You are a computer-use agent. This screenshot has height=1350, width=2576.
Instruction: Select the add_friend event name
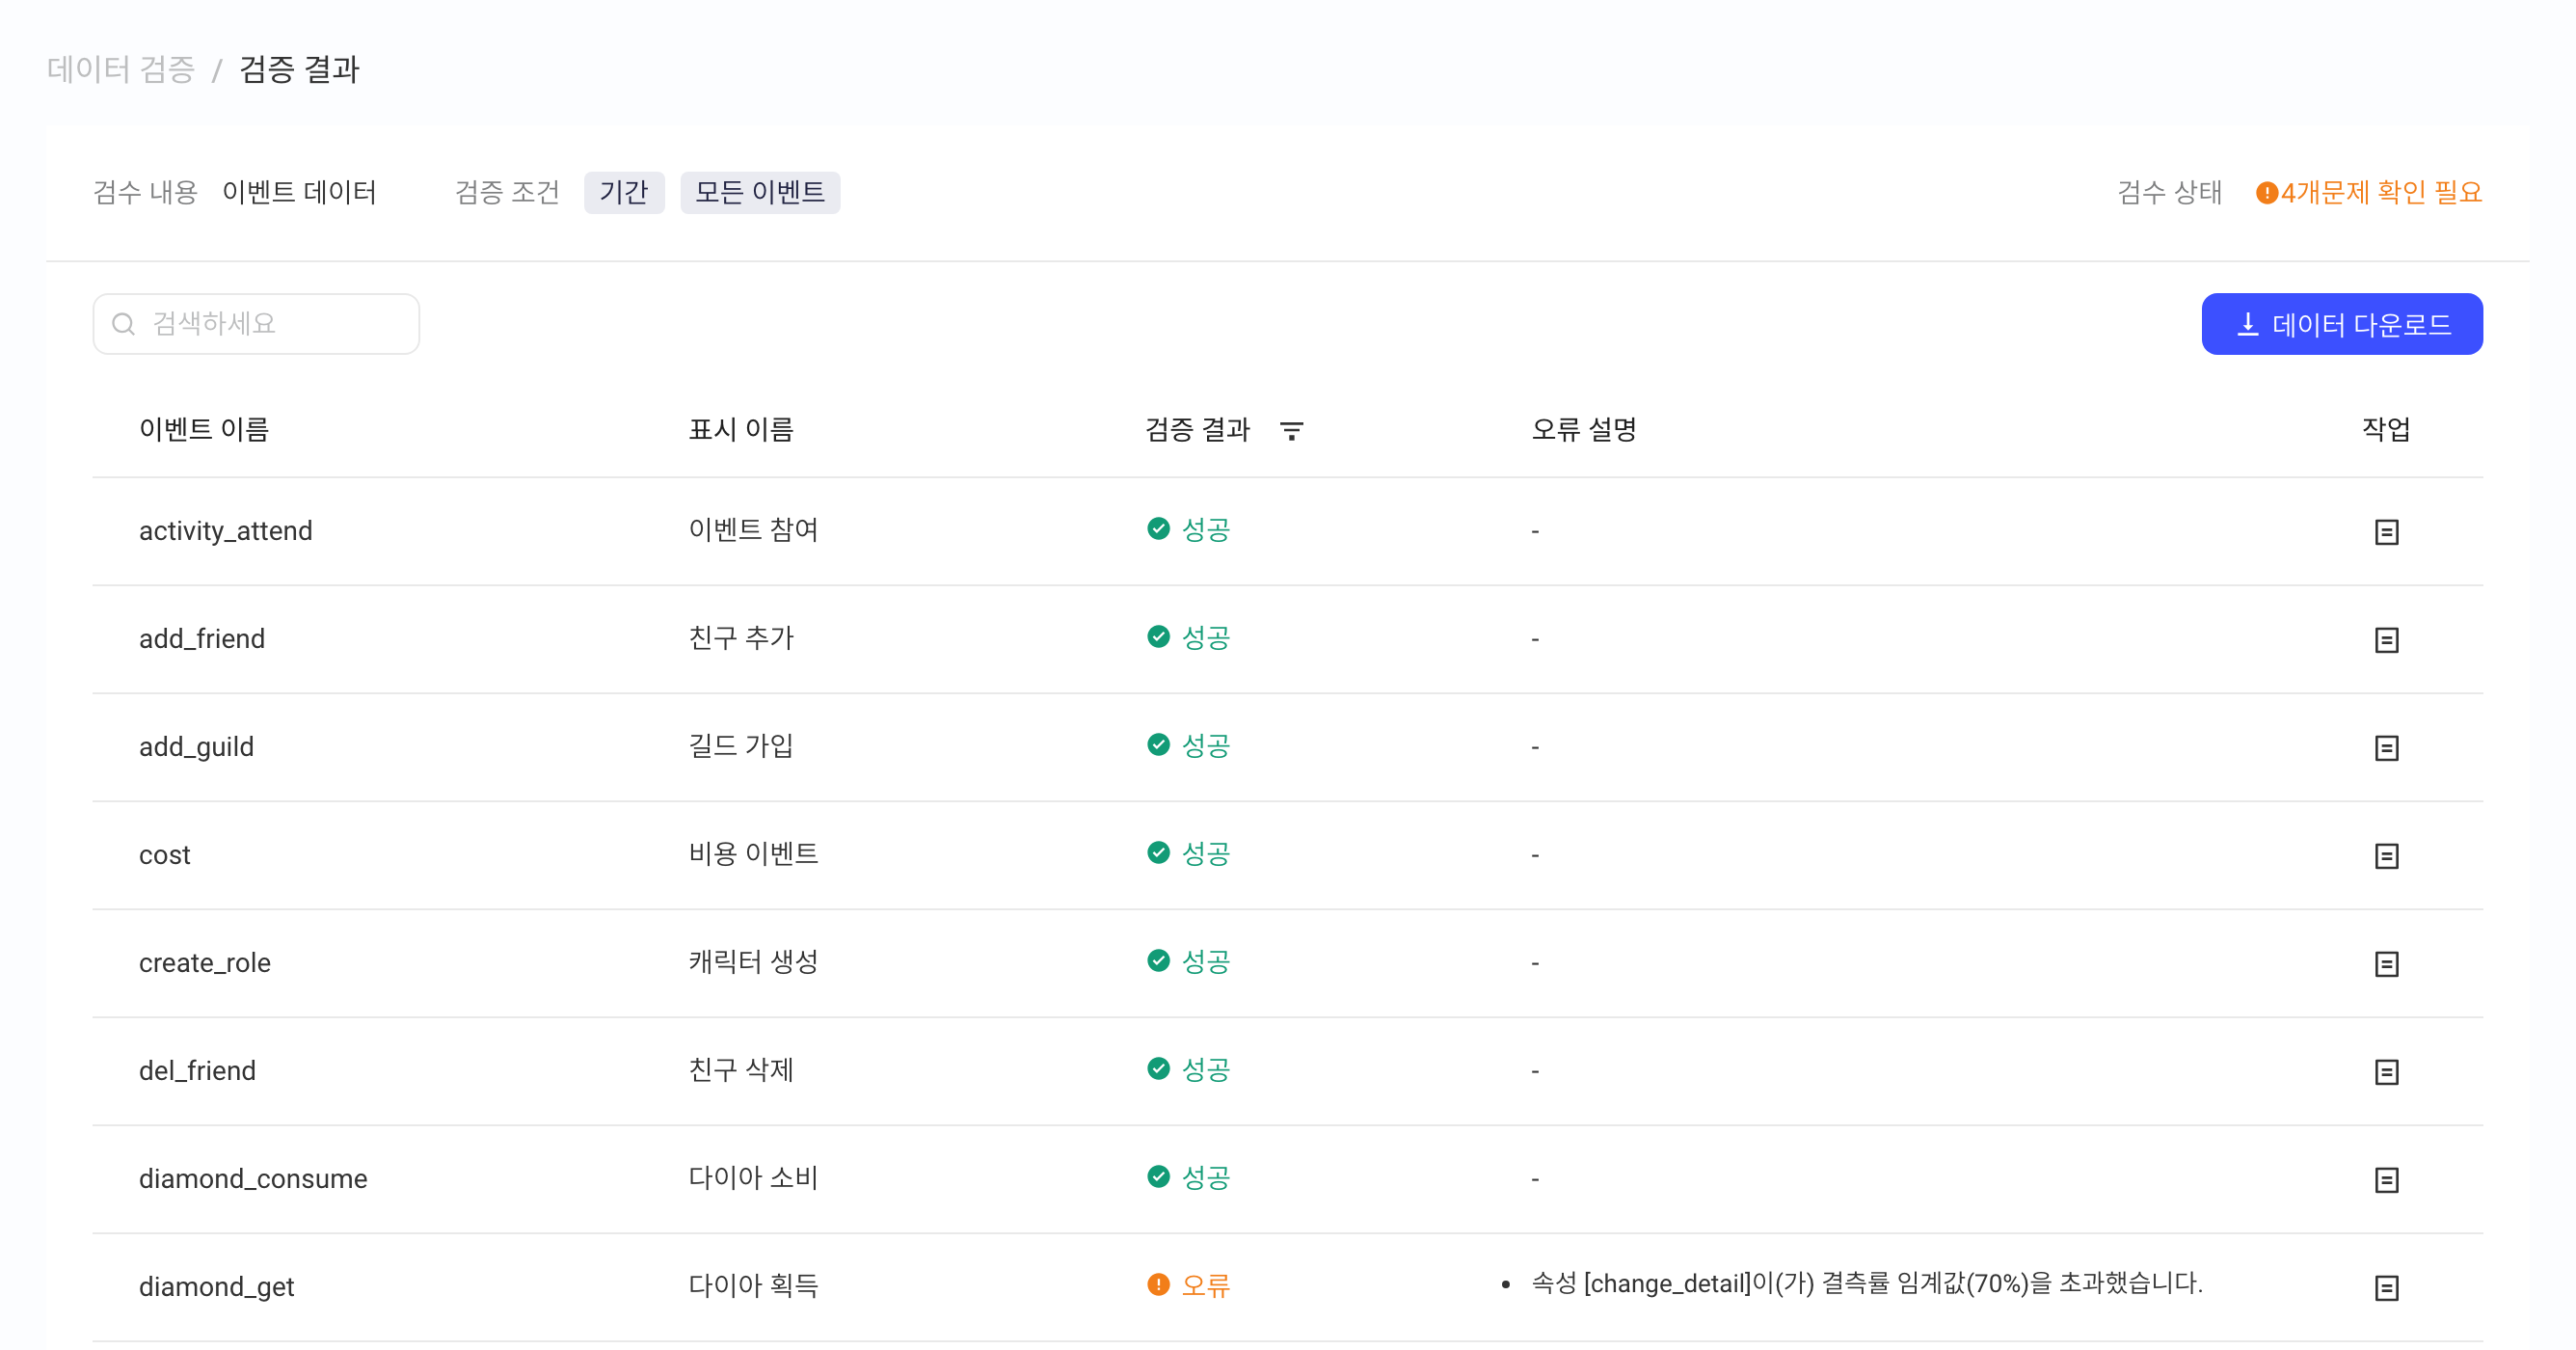tap(202, 638)
